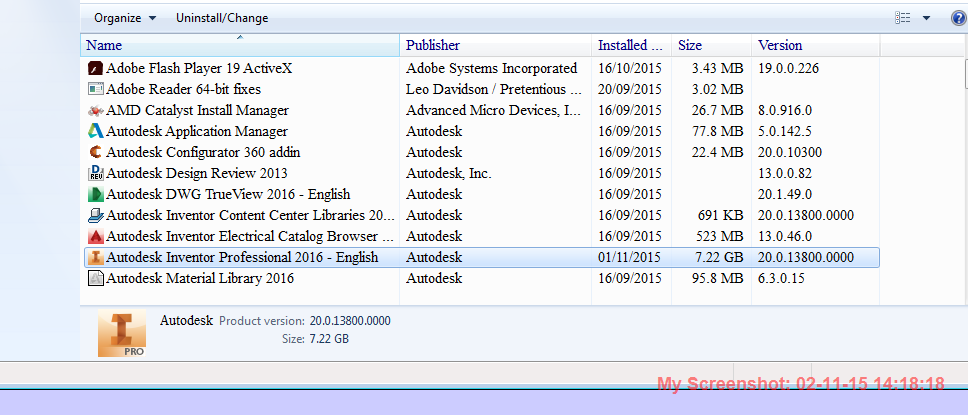Screen dimensions: 968x415
Task: Click the Autodesk Configurator 360 addin icon
Action: pyautogui.click(x=95, y=153)
